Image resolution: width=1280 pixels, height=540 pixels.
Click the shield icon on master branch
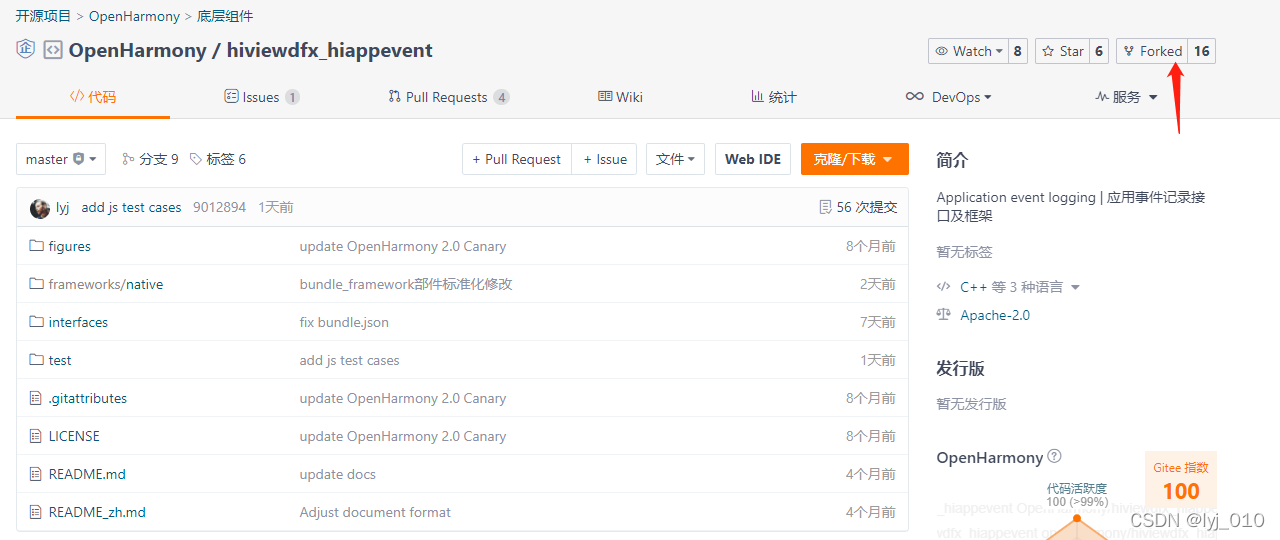click(x=79, y=159)
